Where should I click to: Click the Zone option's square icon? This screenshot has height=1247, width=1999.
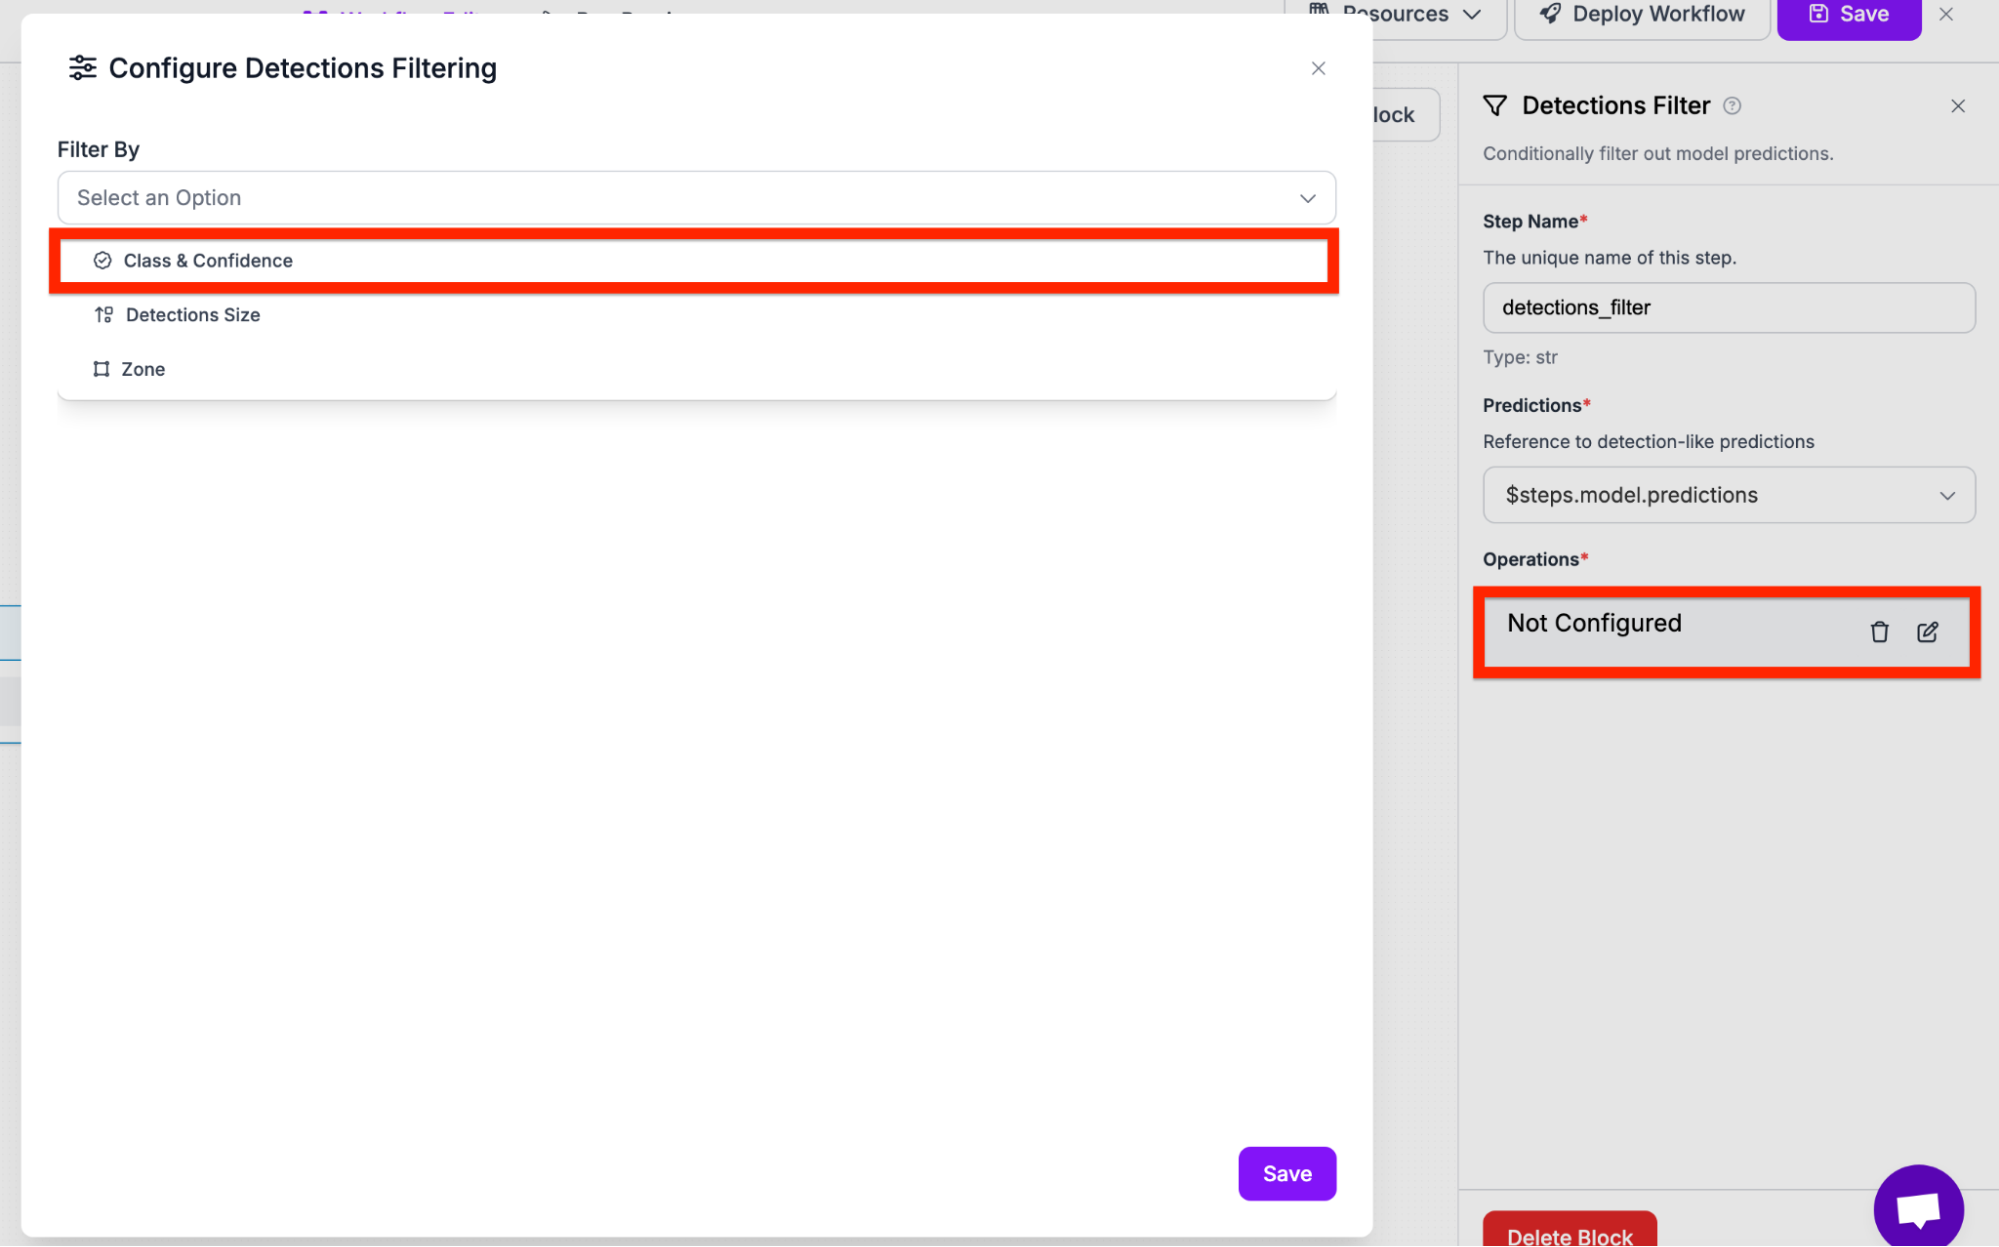(x=101, y=369)
